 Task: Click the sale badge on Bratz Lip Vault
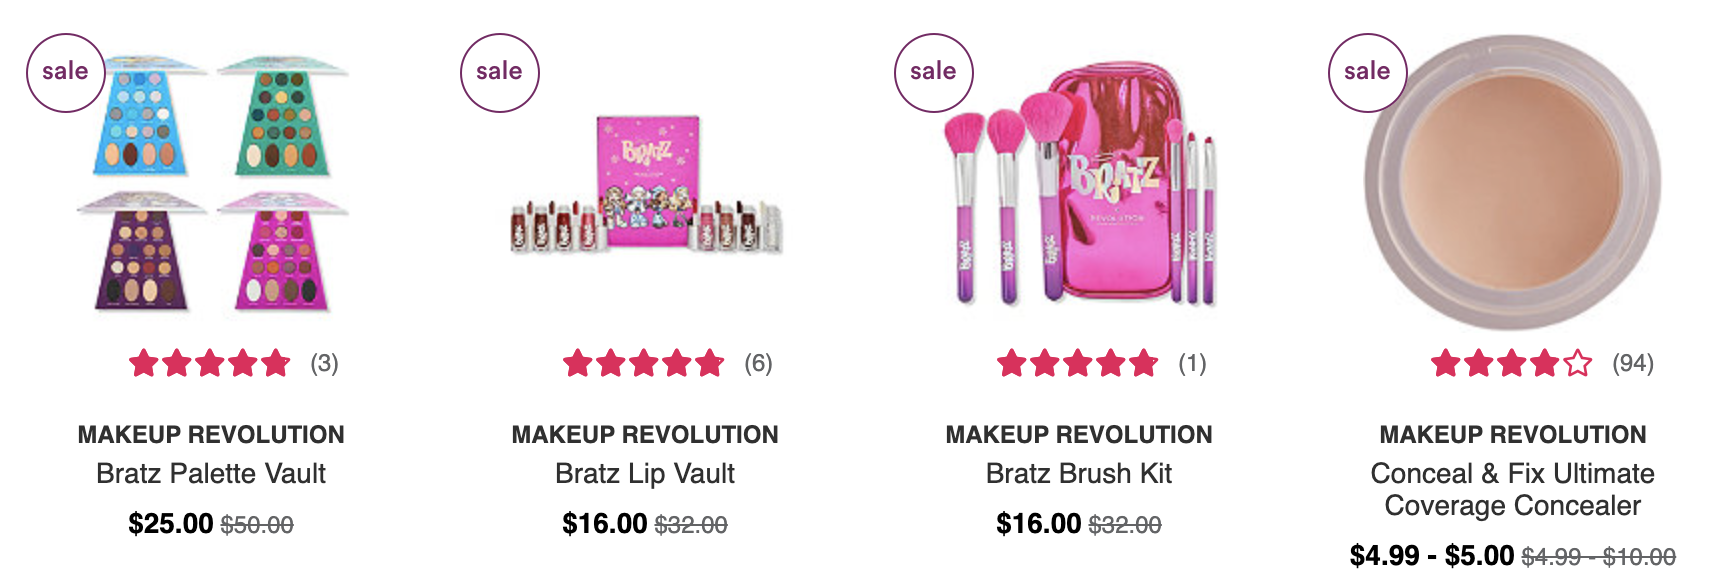coord(500,73)
